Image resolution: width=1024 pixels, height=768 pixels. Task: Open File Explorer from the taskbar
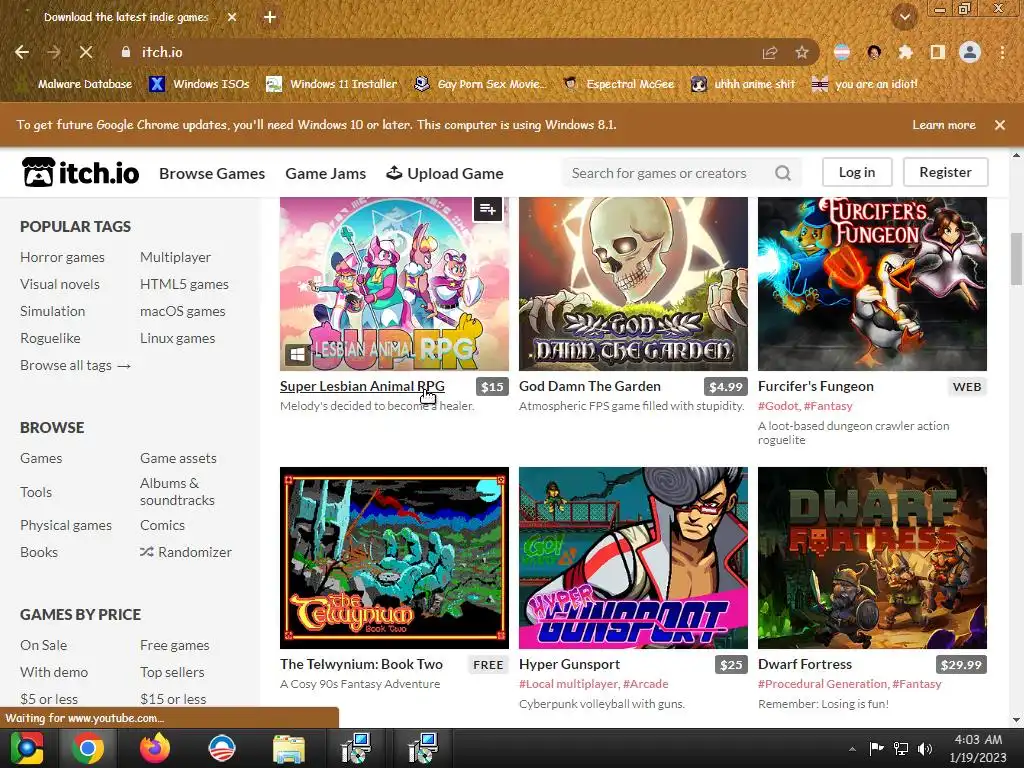(288, 748)
